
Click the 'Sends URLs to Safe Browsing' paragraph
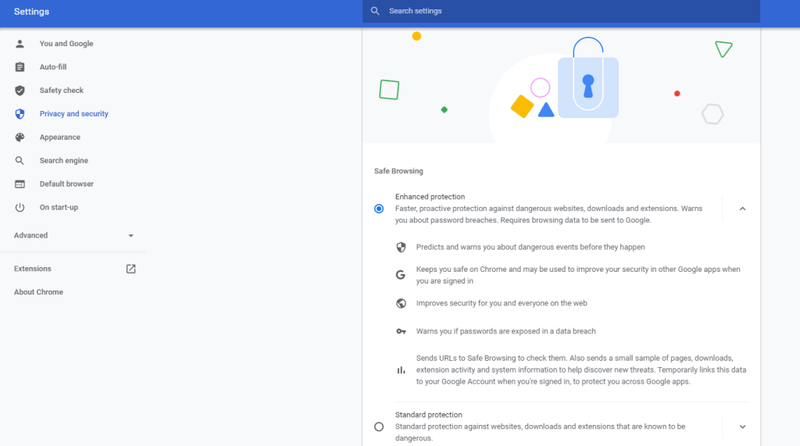click(581, 370)
